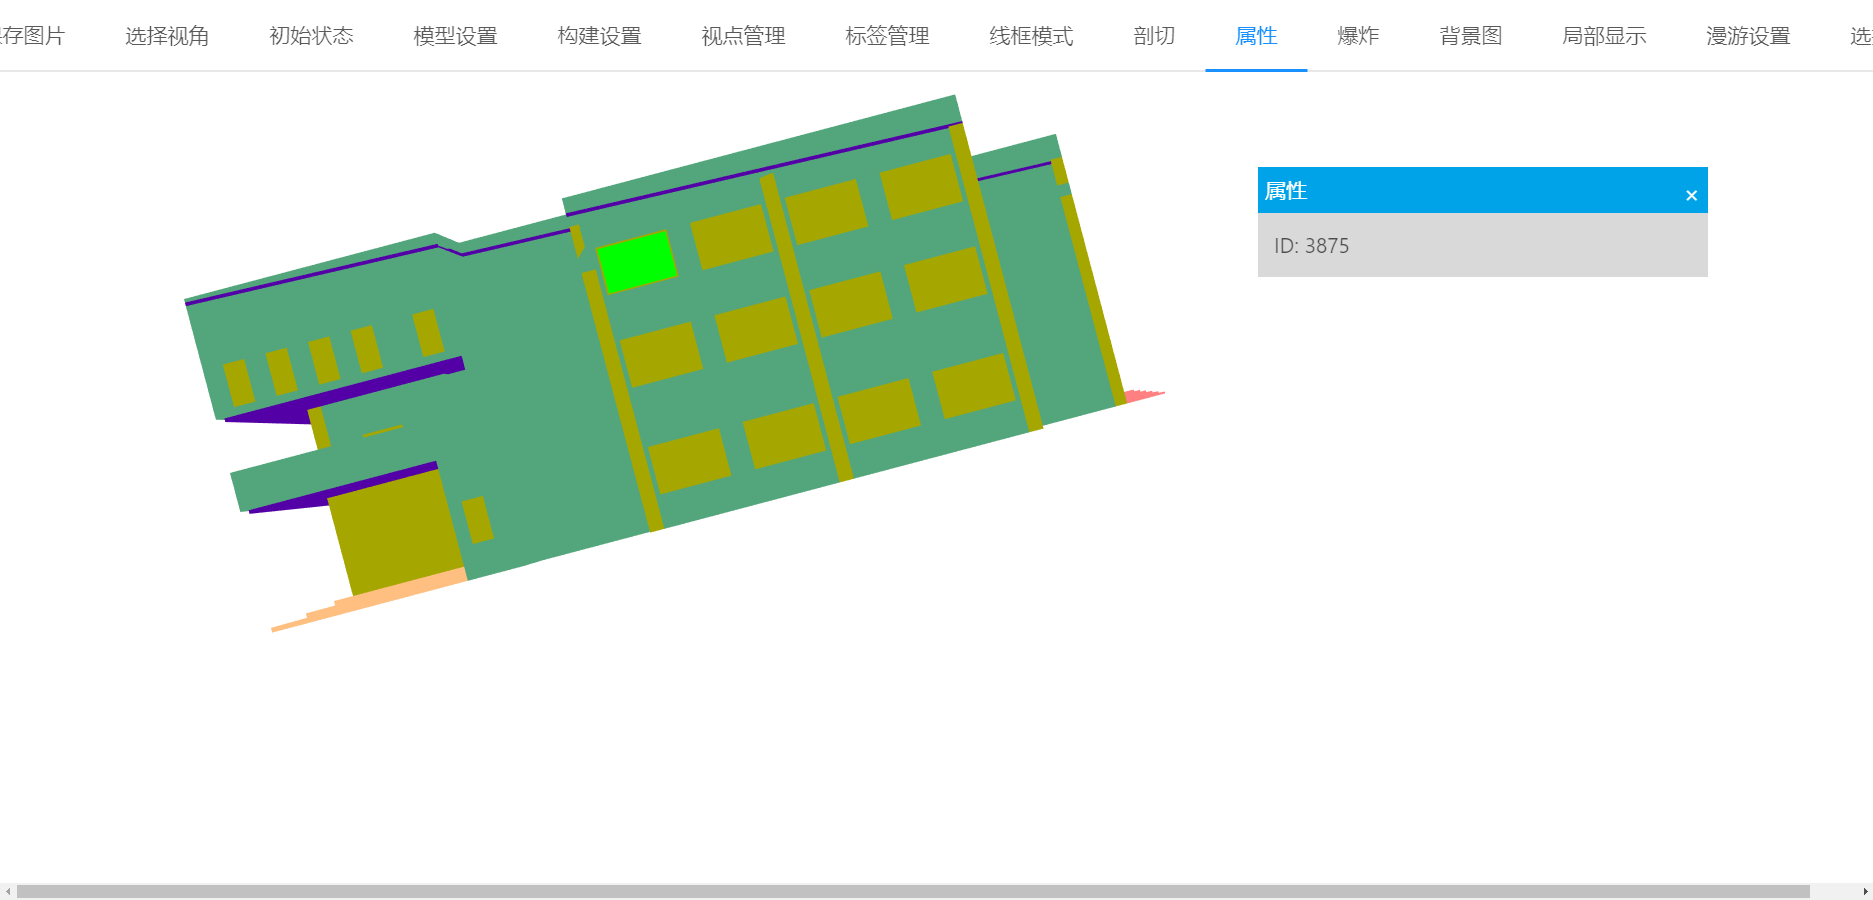开启"局部显示"模式

1603,36
